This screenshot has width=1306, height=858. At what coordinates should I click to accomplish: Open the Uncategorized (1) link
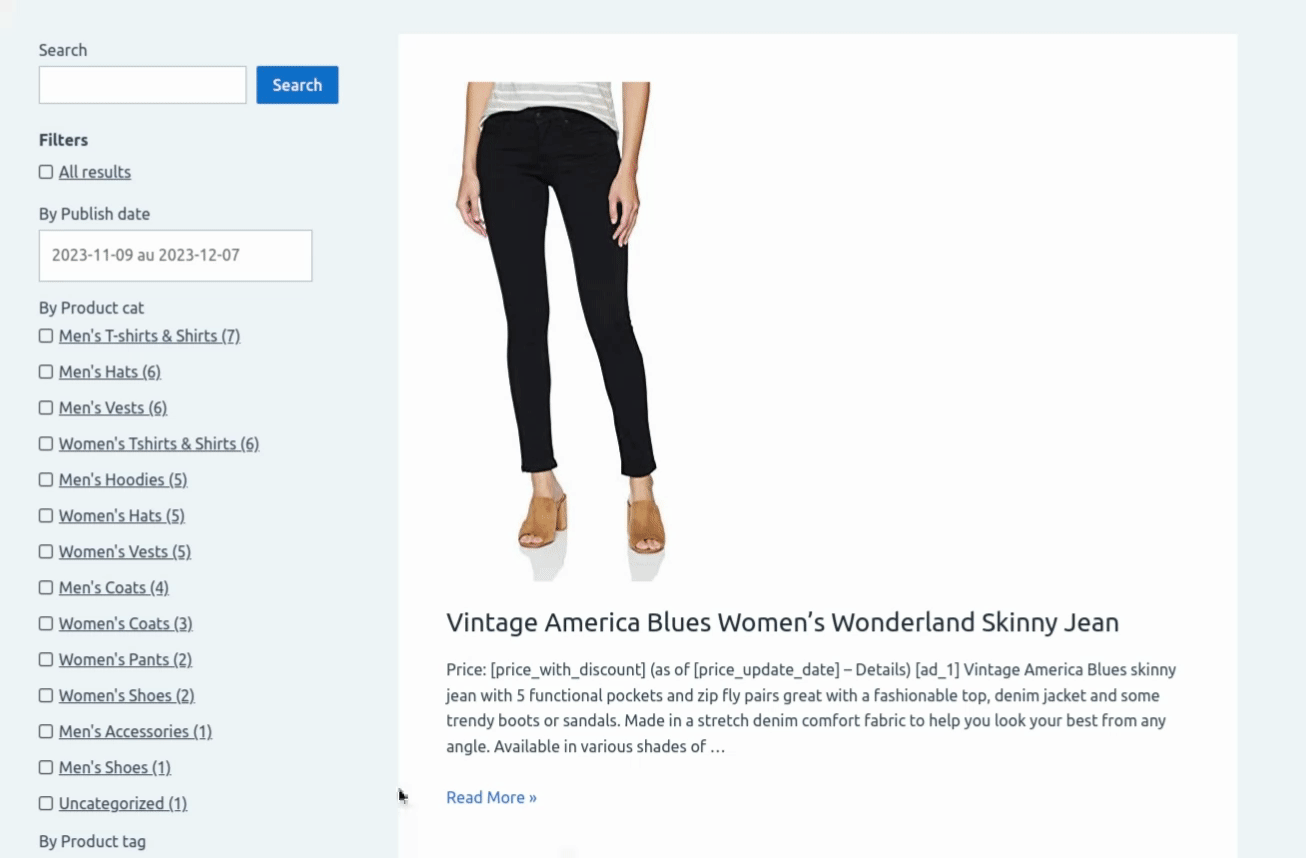123,804
